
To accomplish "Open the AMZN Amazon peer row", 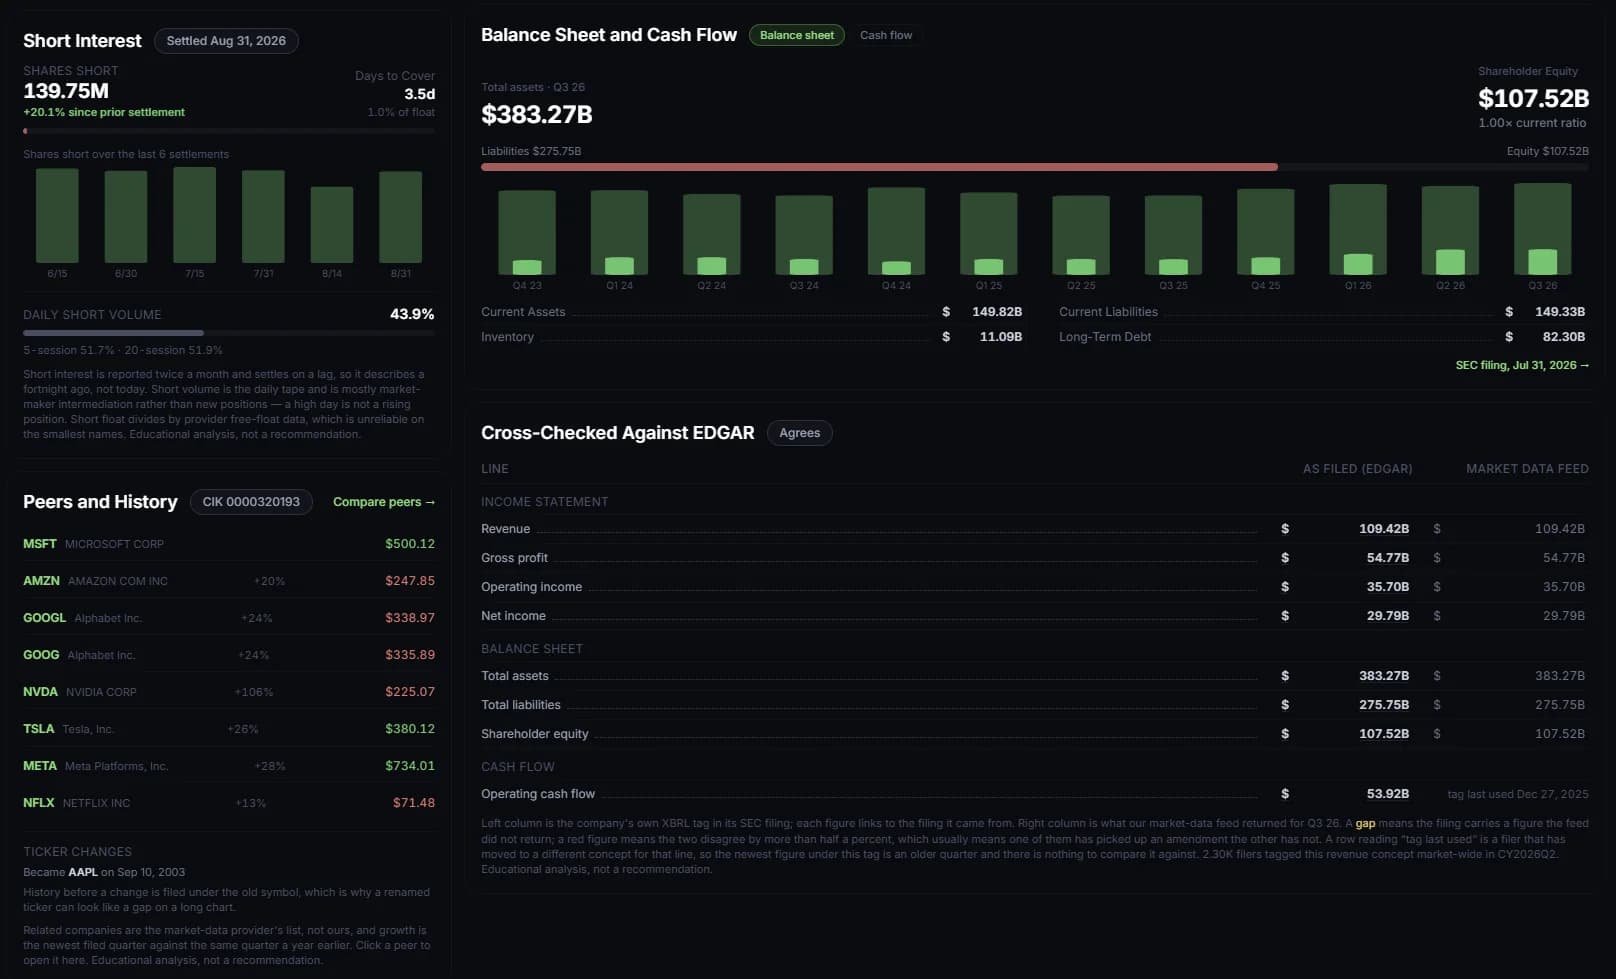I will tap(229, 581).
